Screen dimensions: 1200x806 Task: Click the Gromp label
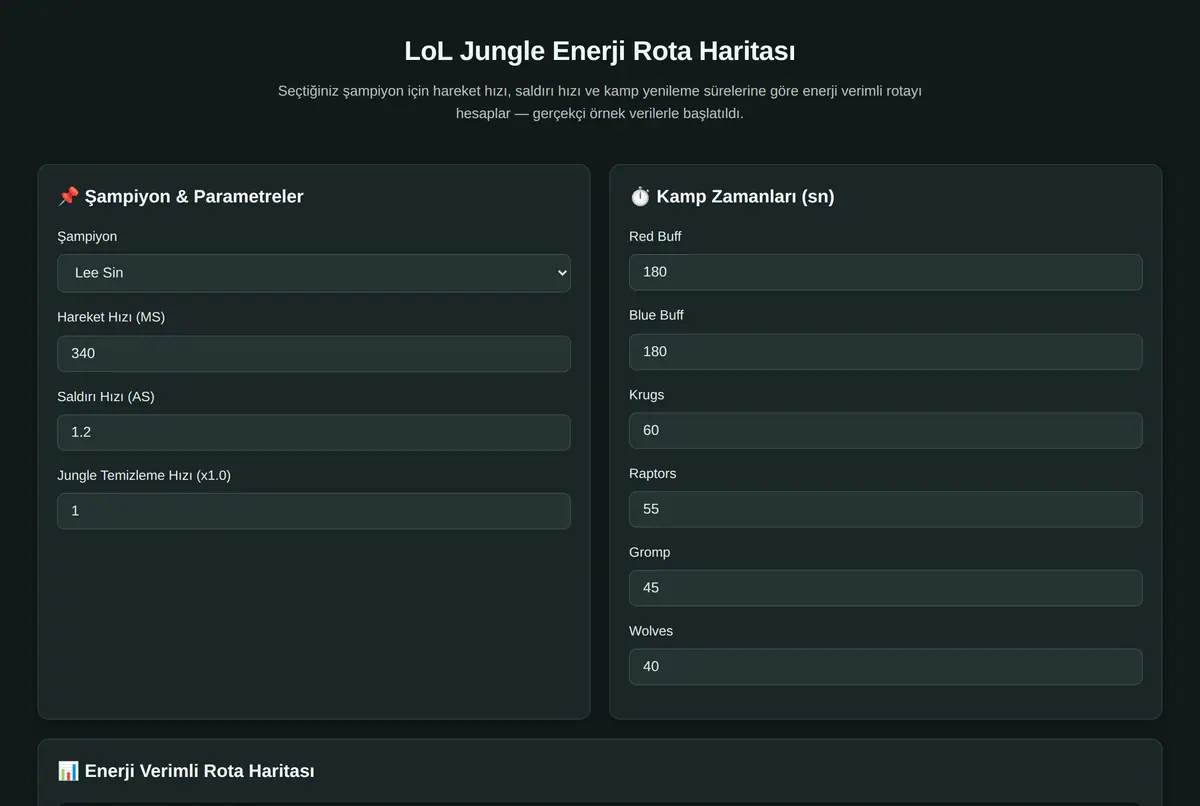click(650, 552)
